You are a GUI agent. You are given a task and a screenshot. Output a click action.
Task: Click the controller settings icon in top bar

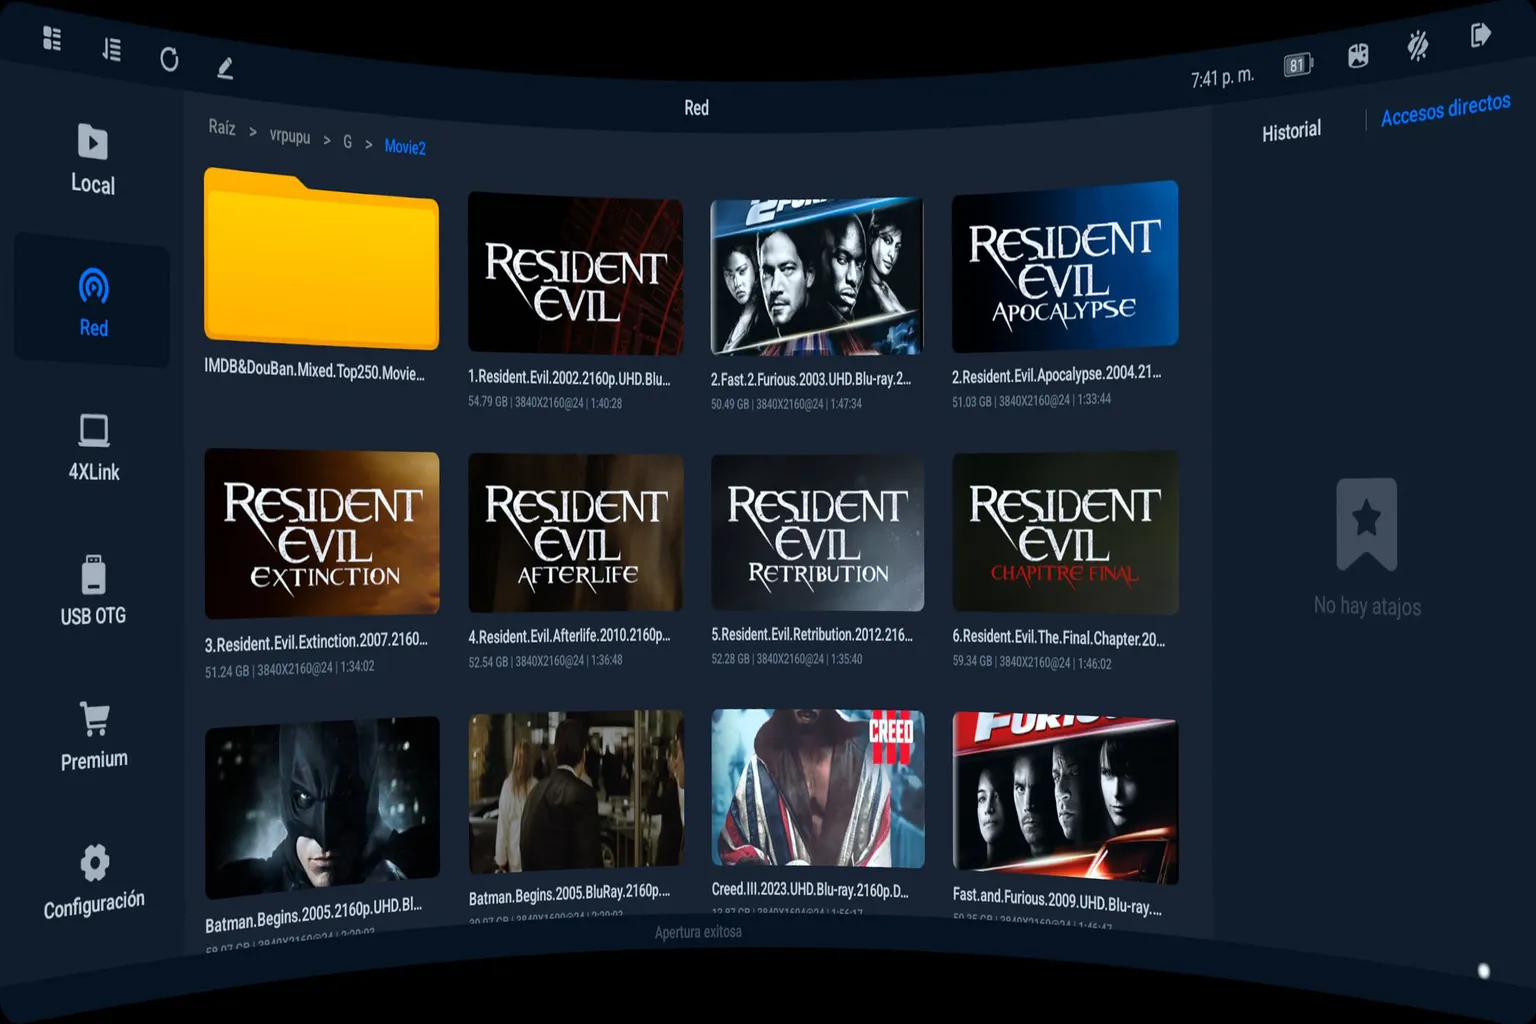point(1418,45)
